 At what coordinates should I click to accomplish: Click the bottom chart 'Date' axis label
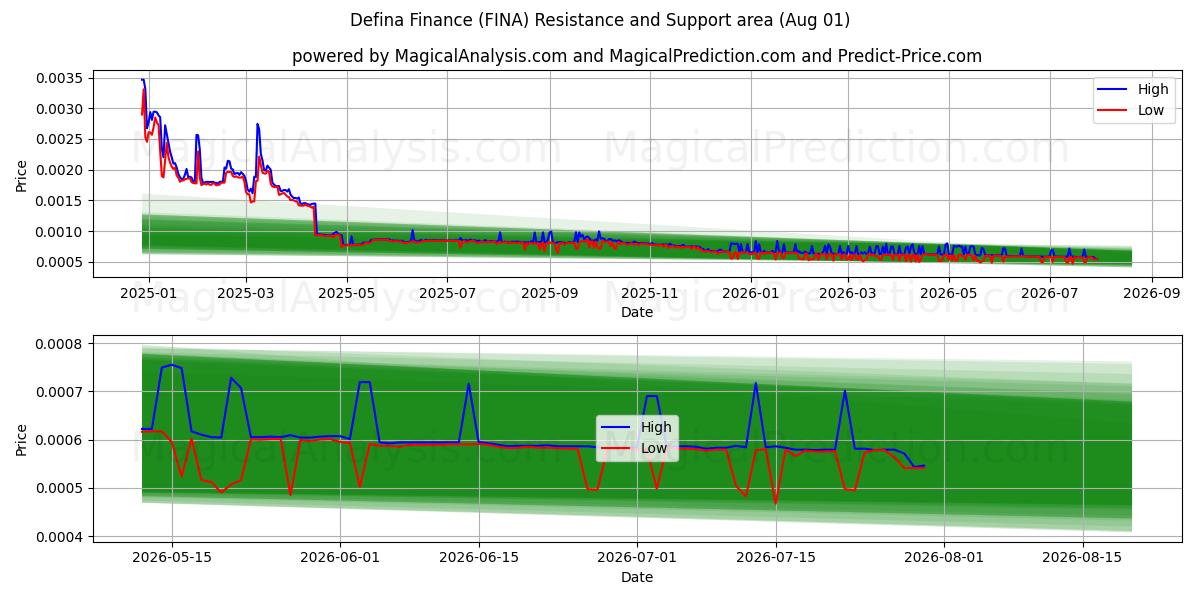(x=637, y=577)
